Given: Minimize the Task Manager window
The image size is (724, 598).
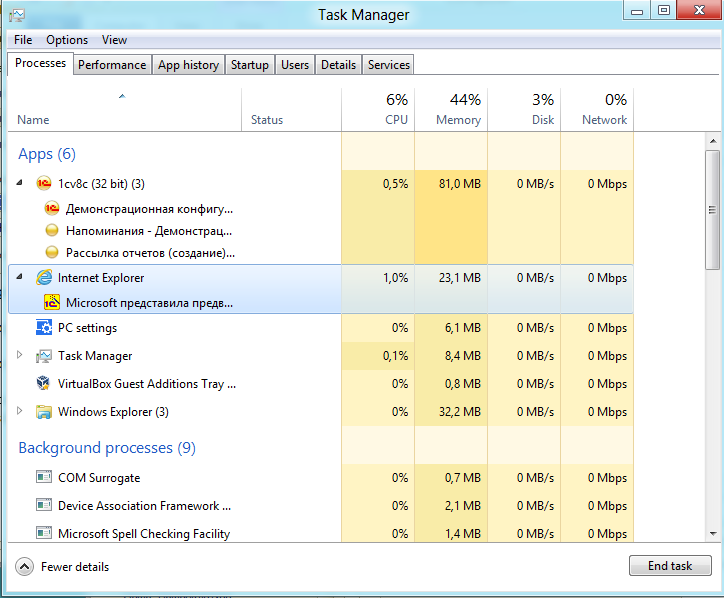Looking at the screenshot, I should click(637, 11).
